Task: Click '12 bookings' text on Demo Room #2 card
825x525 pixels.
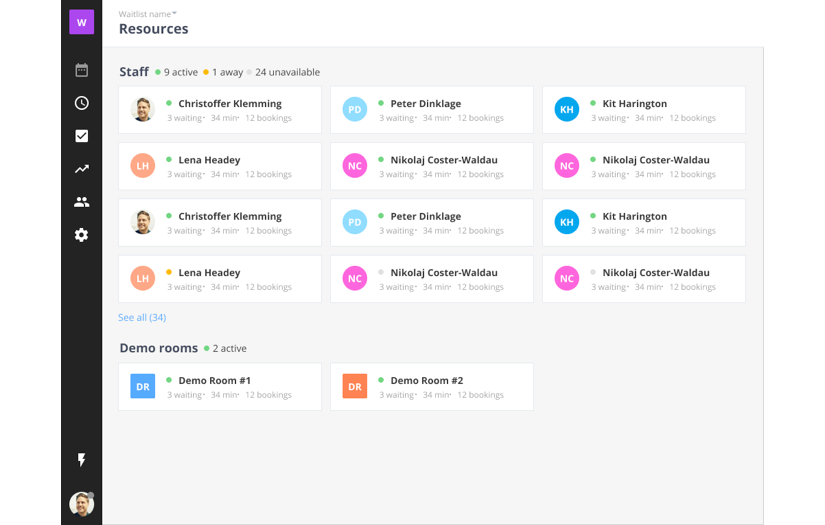Action: [x=480, y=395]
